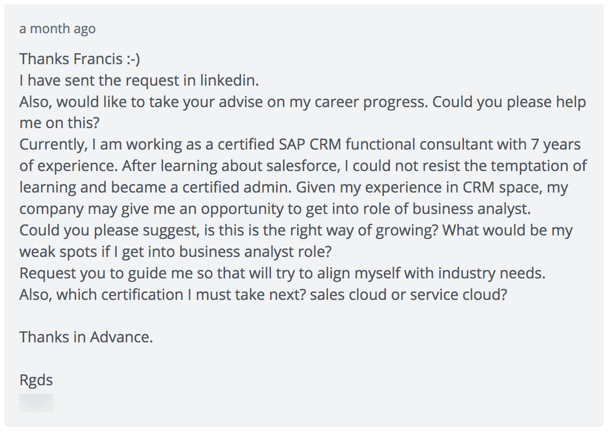Click the line starting "Request you to guide"
Viewport: 611px width, 434px height.
283,273
